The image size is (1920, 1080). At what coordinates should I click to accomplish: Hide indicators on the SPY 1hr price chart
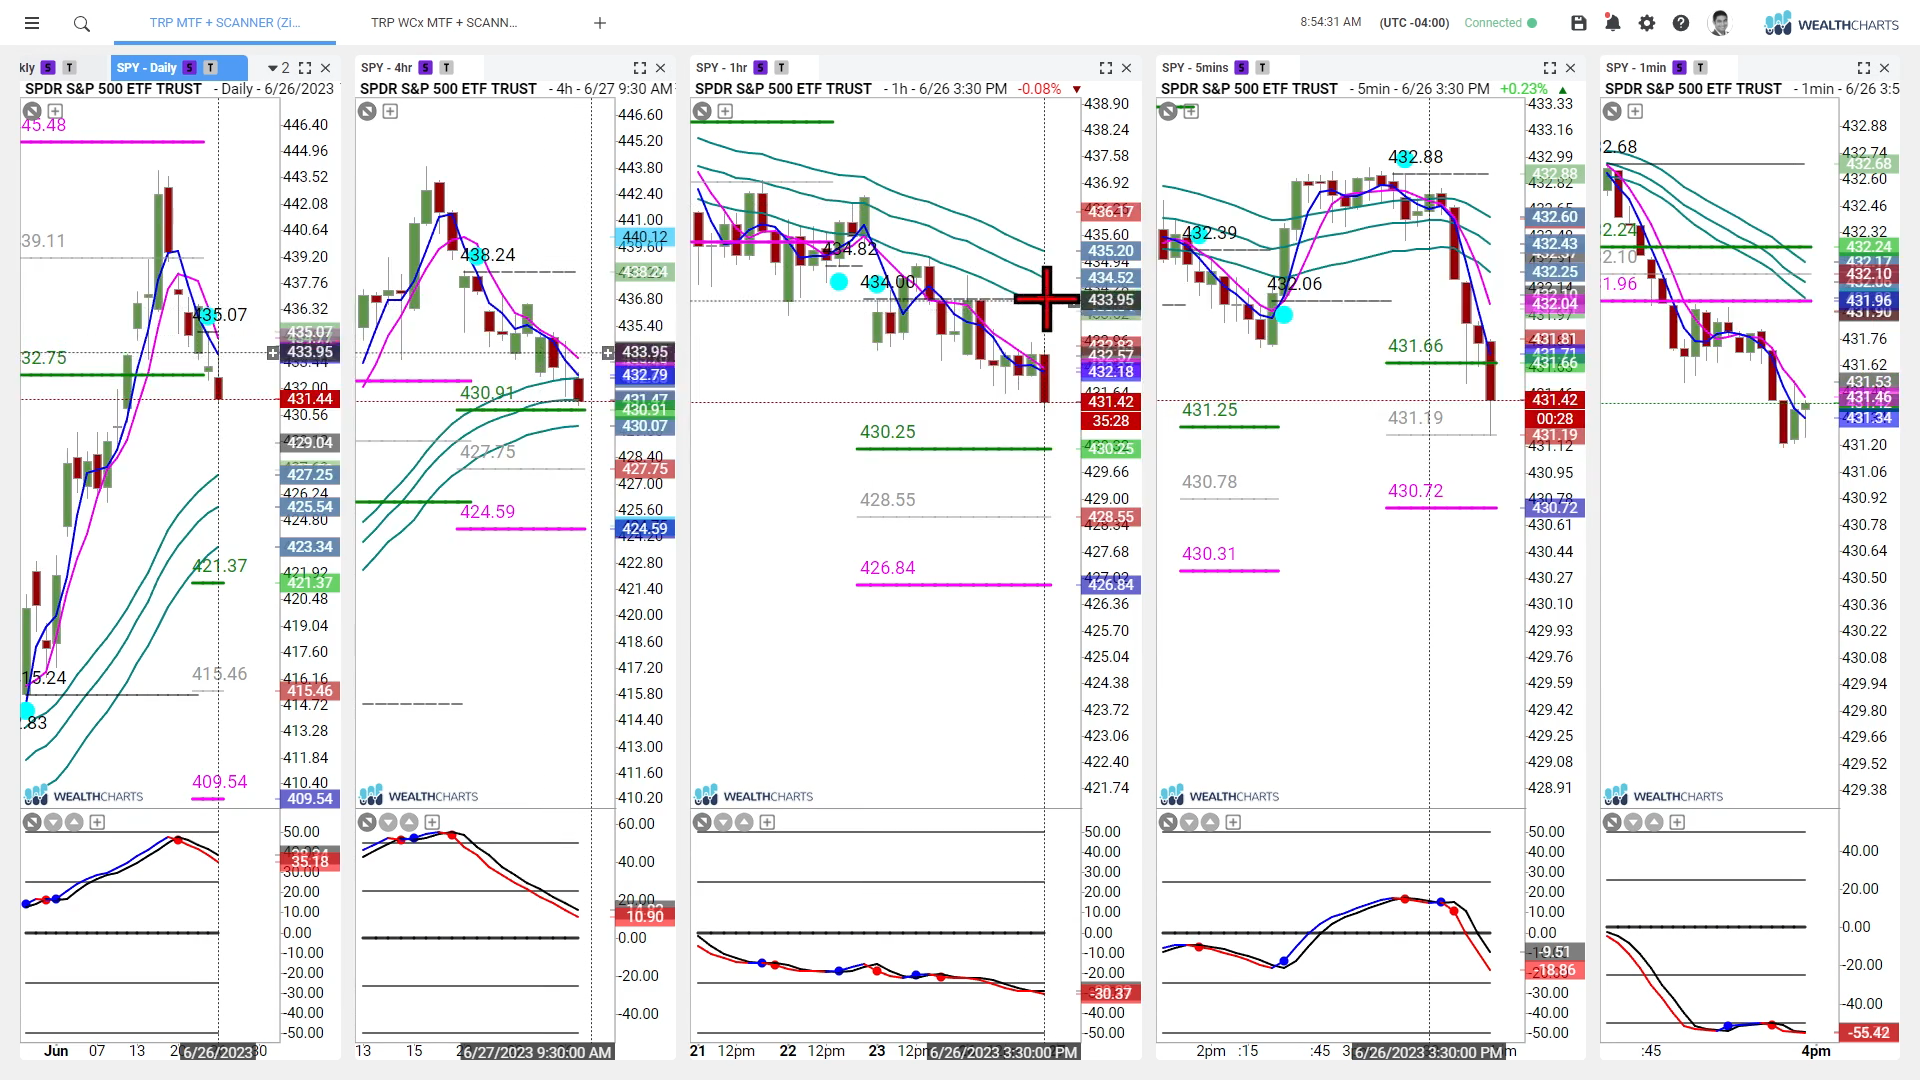pyautogui.click(x=702, y=111)
